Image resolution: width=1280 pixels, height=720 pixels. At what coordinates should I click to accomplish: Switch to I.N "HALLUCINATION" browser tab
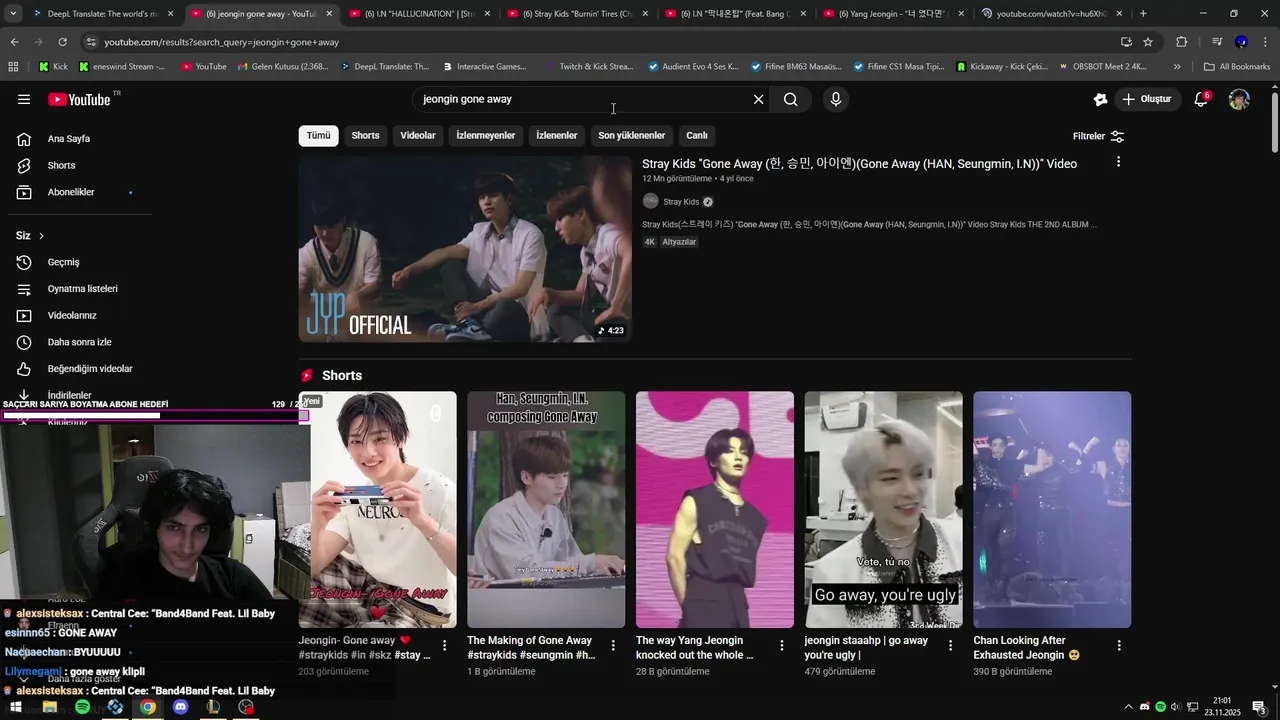[420, 14]
